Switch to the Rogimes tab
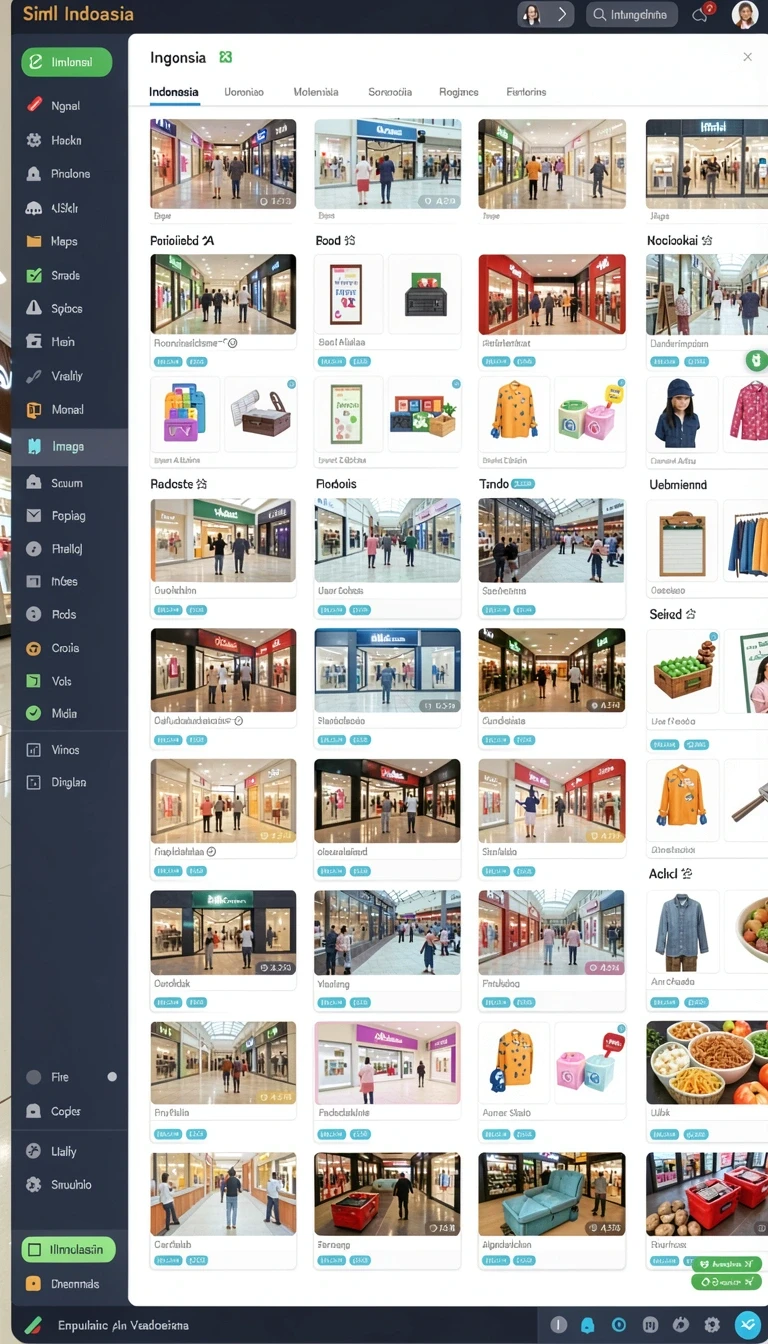 459,92
